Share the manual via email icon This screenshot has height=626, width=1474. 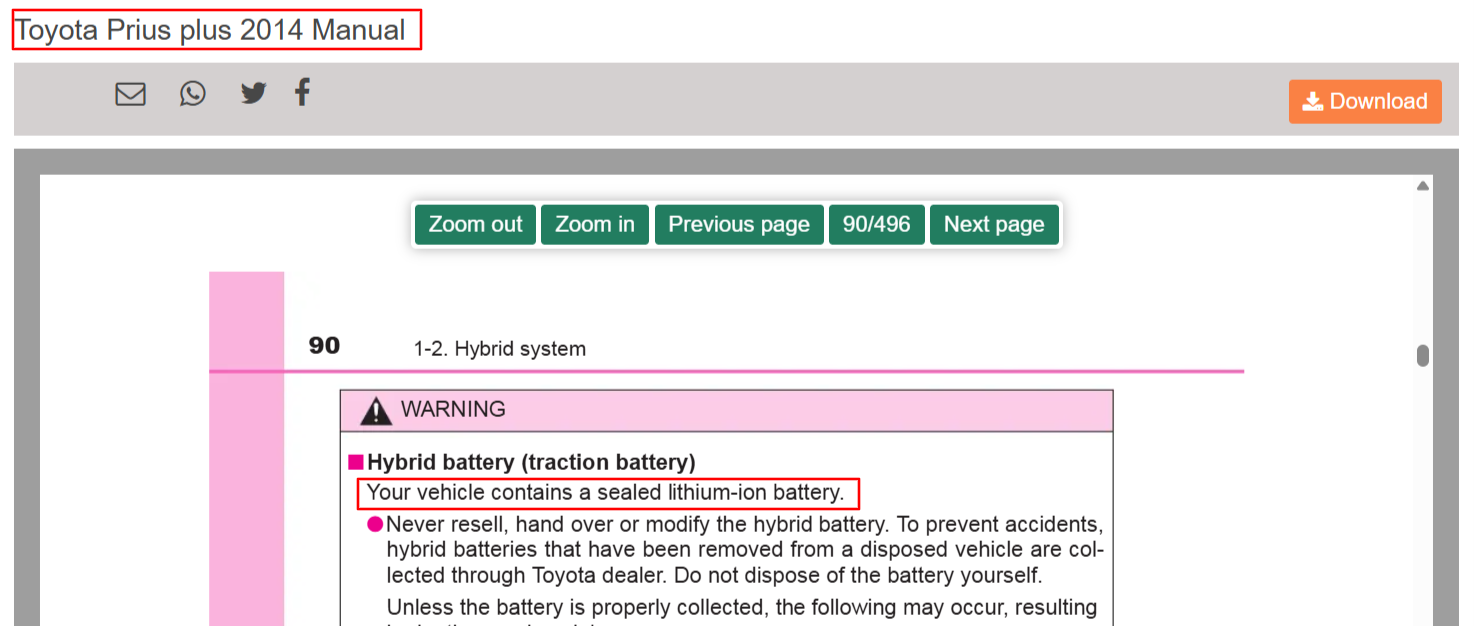click(130, 94)
